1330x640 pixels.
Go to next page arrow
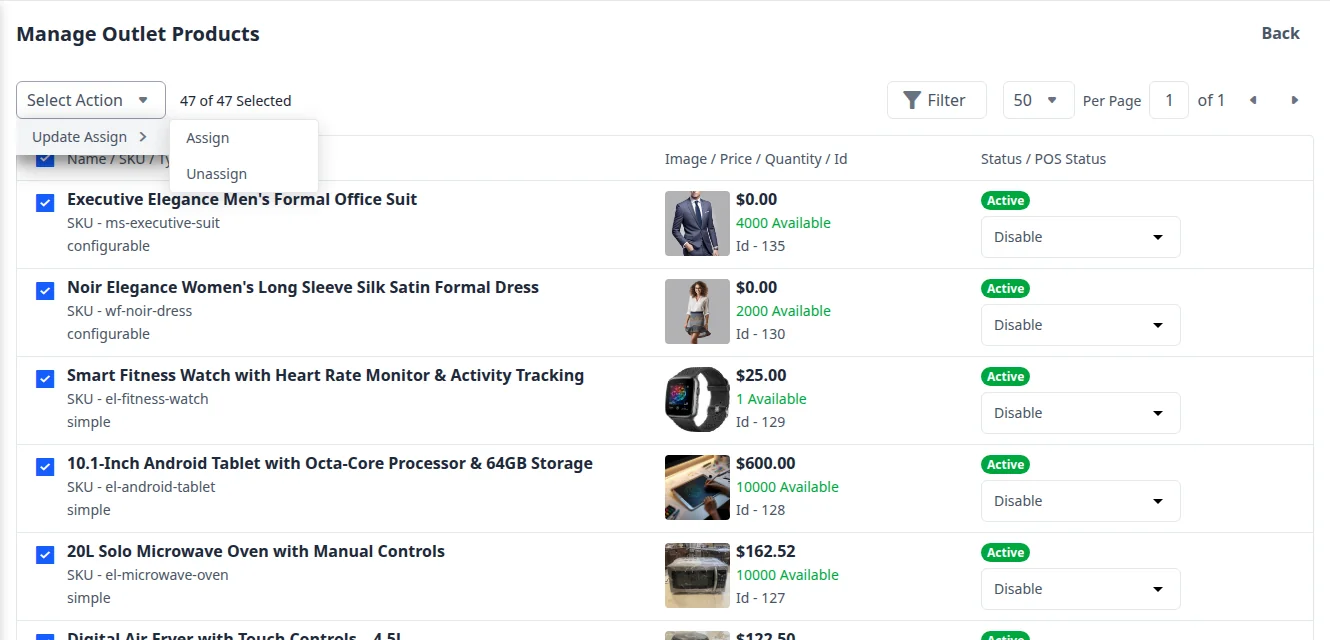pos(1295,100)
